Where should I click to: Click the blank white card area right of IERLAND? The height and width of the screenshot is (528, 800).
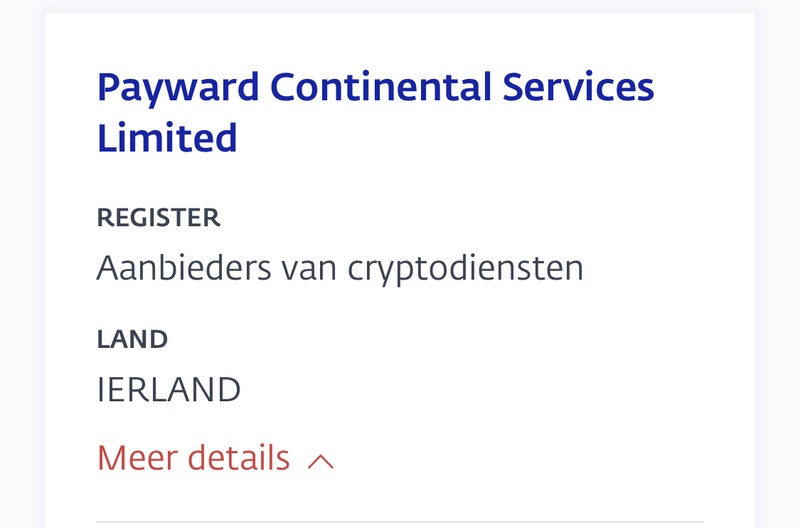[x=500, y=389]
